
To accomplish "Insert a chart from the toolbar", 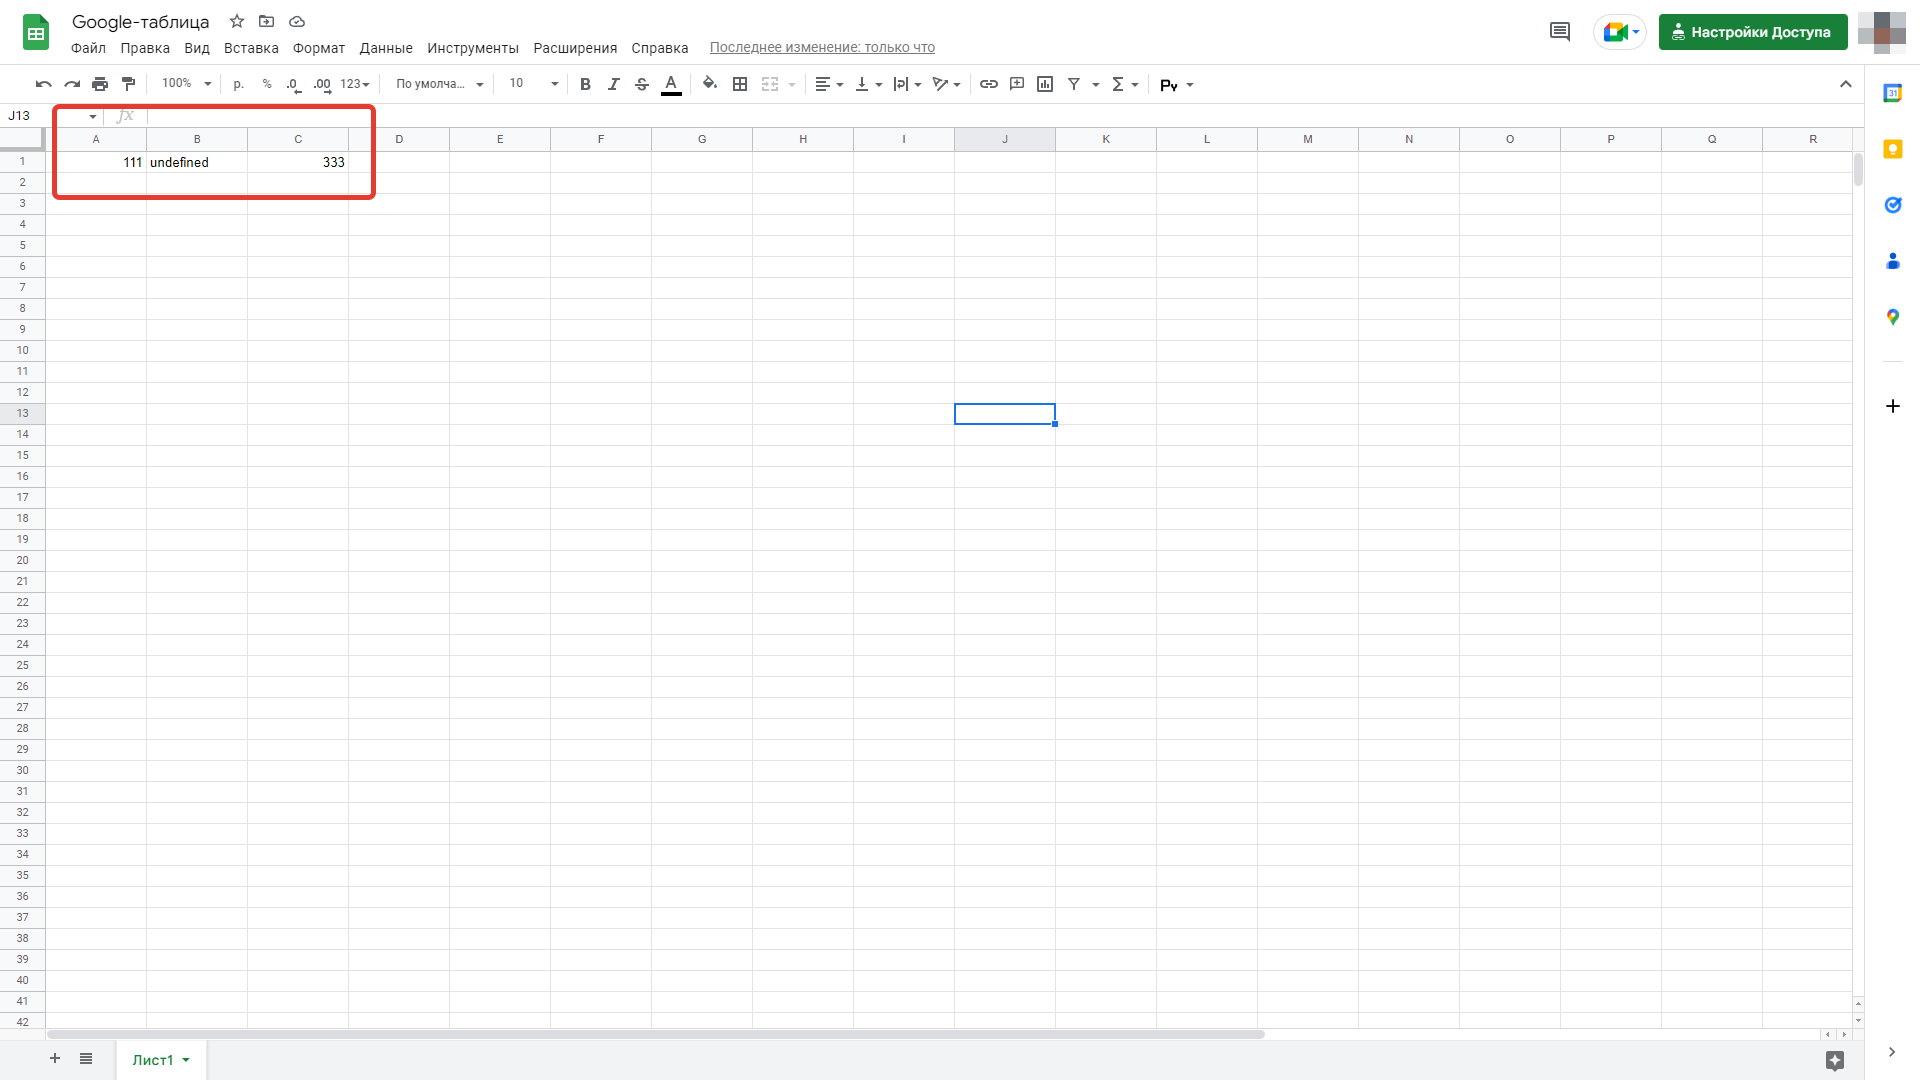I will pyautogui.click(x=1045, y=84).
